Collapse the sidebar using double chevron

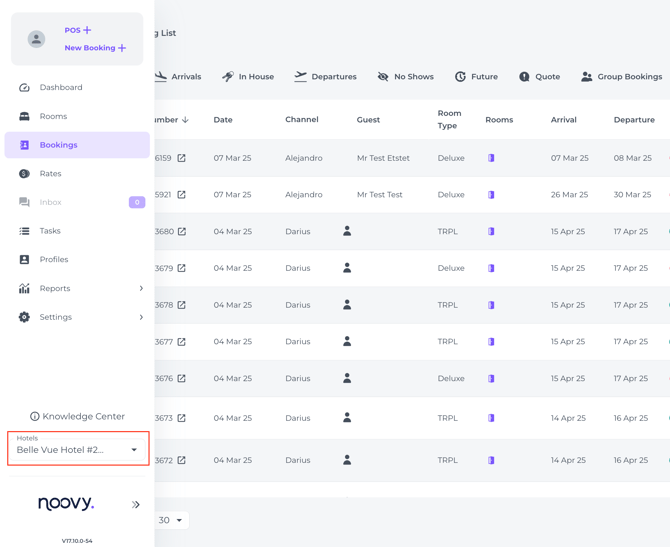[135, 505]
